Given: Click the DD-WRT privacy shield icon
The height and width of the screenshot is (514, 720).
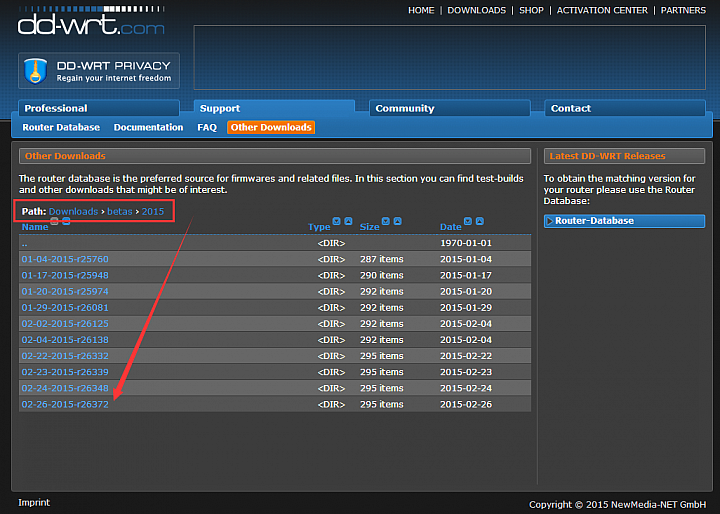Looking at the screenshot, I should (x=36, y=71).
